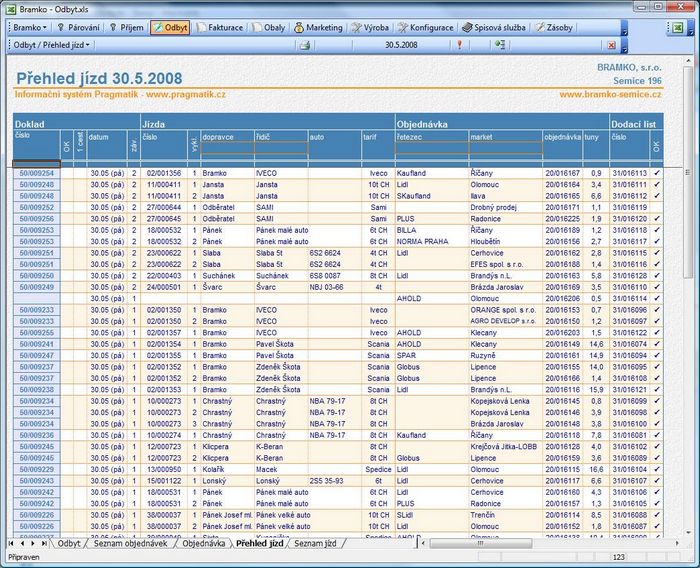This screenshot has height=568, width=700.
Task: Toggle the empty OK cell for delivery note 31/016119
Action: pyautogui.click(x=657, y=207)
